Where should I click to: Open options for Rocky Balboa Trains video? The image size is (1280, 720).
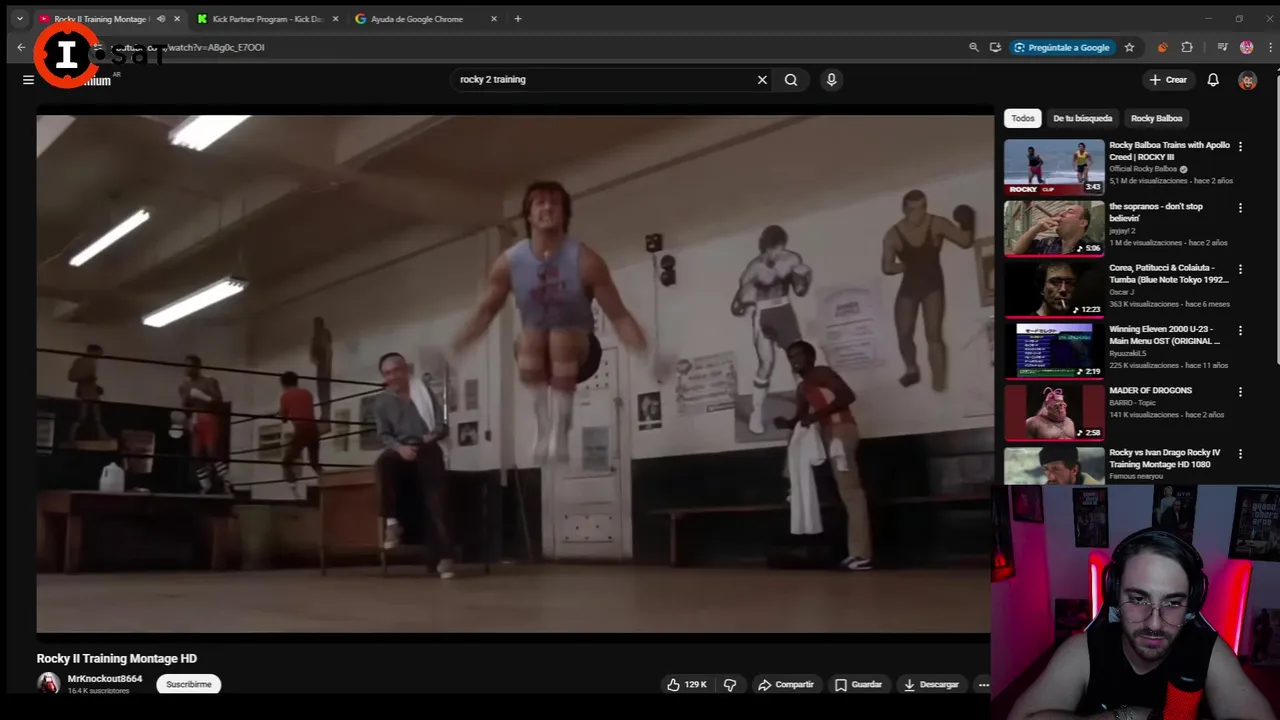click(x=1240, y=146)
